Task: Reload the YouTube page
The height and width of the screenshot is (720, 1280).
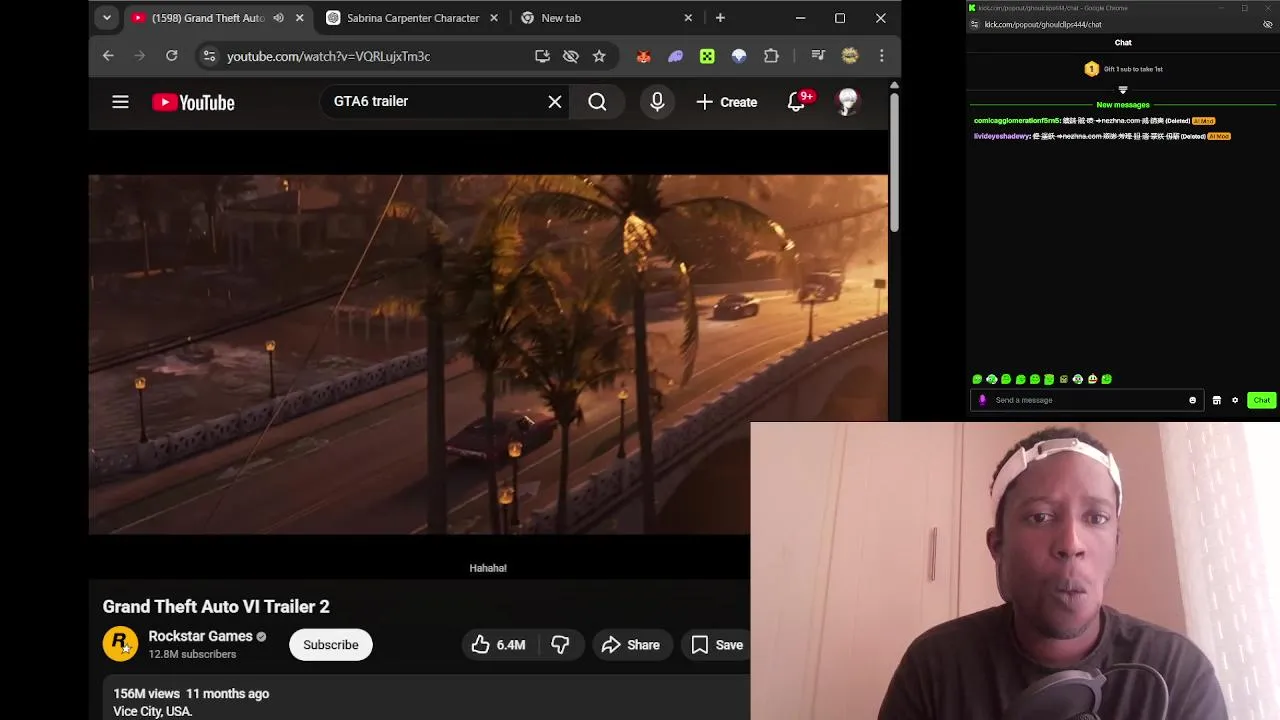Action: pyautogui.click(x=172, y=56)
